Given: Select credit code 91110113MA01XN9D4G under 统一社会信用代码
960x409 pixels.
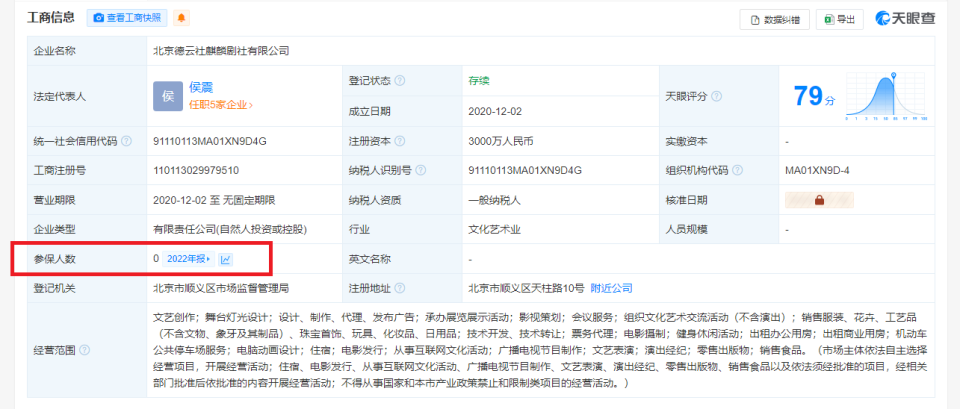Looking at the screenshot, I should [210, 141].
